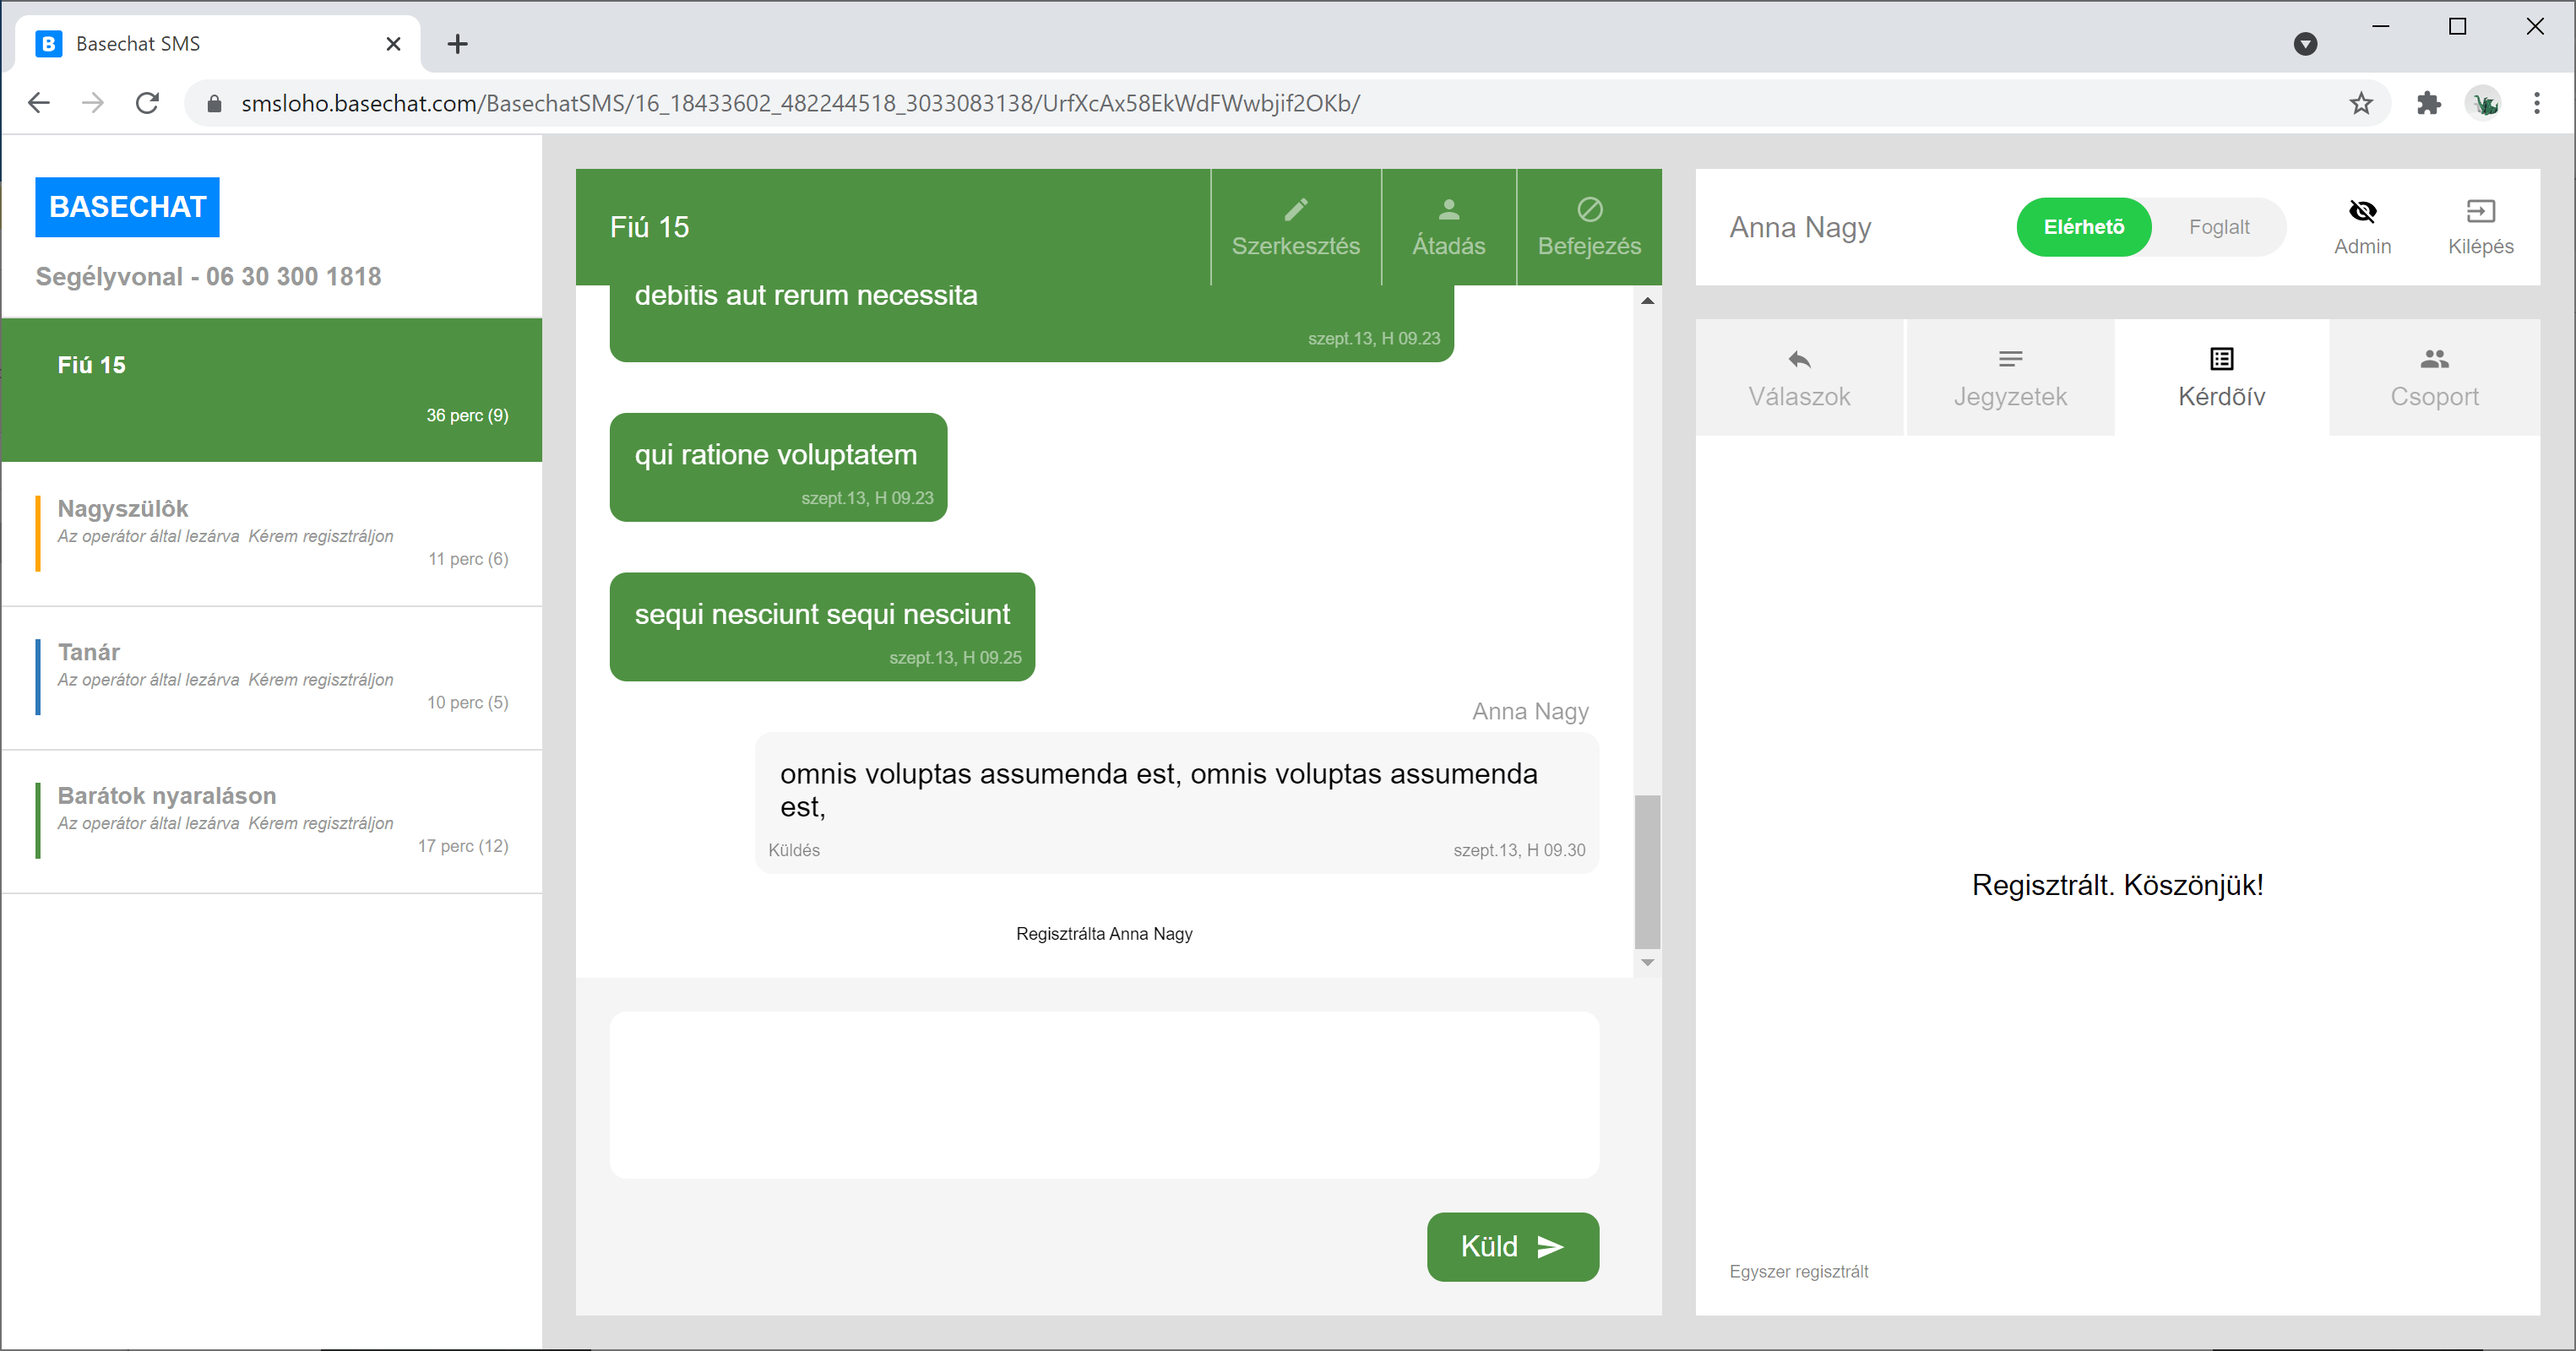
Task: Set status to Elérhető
Action: (x=2083, y=227)
